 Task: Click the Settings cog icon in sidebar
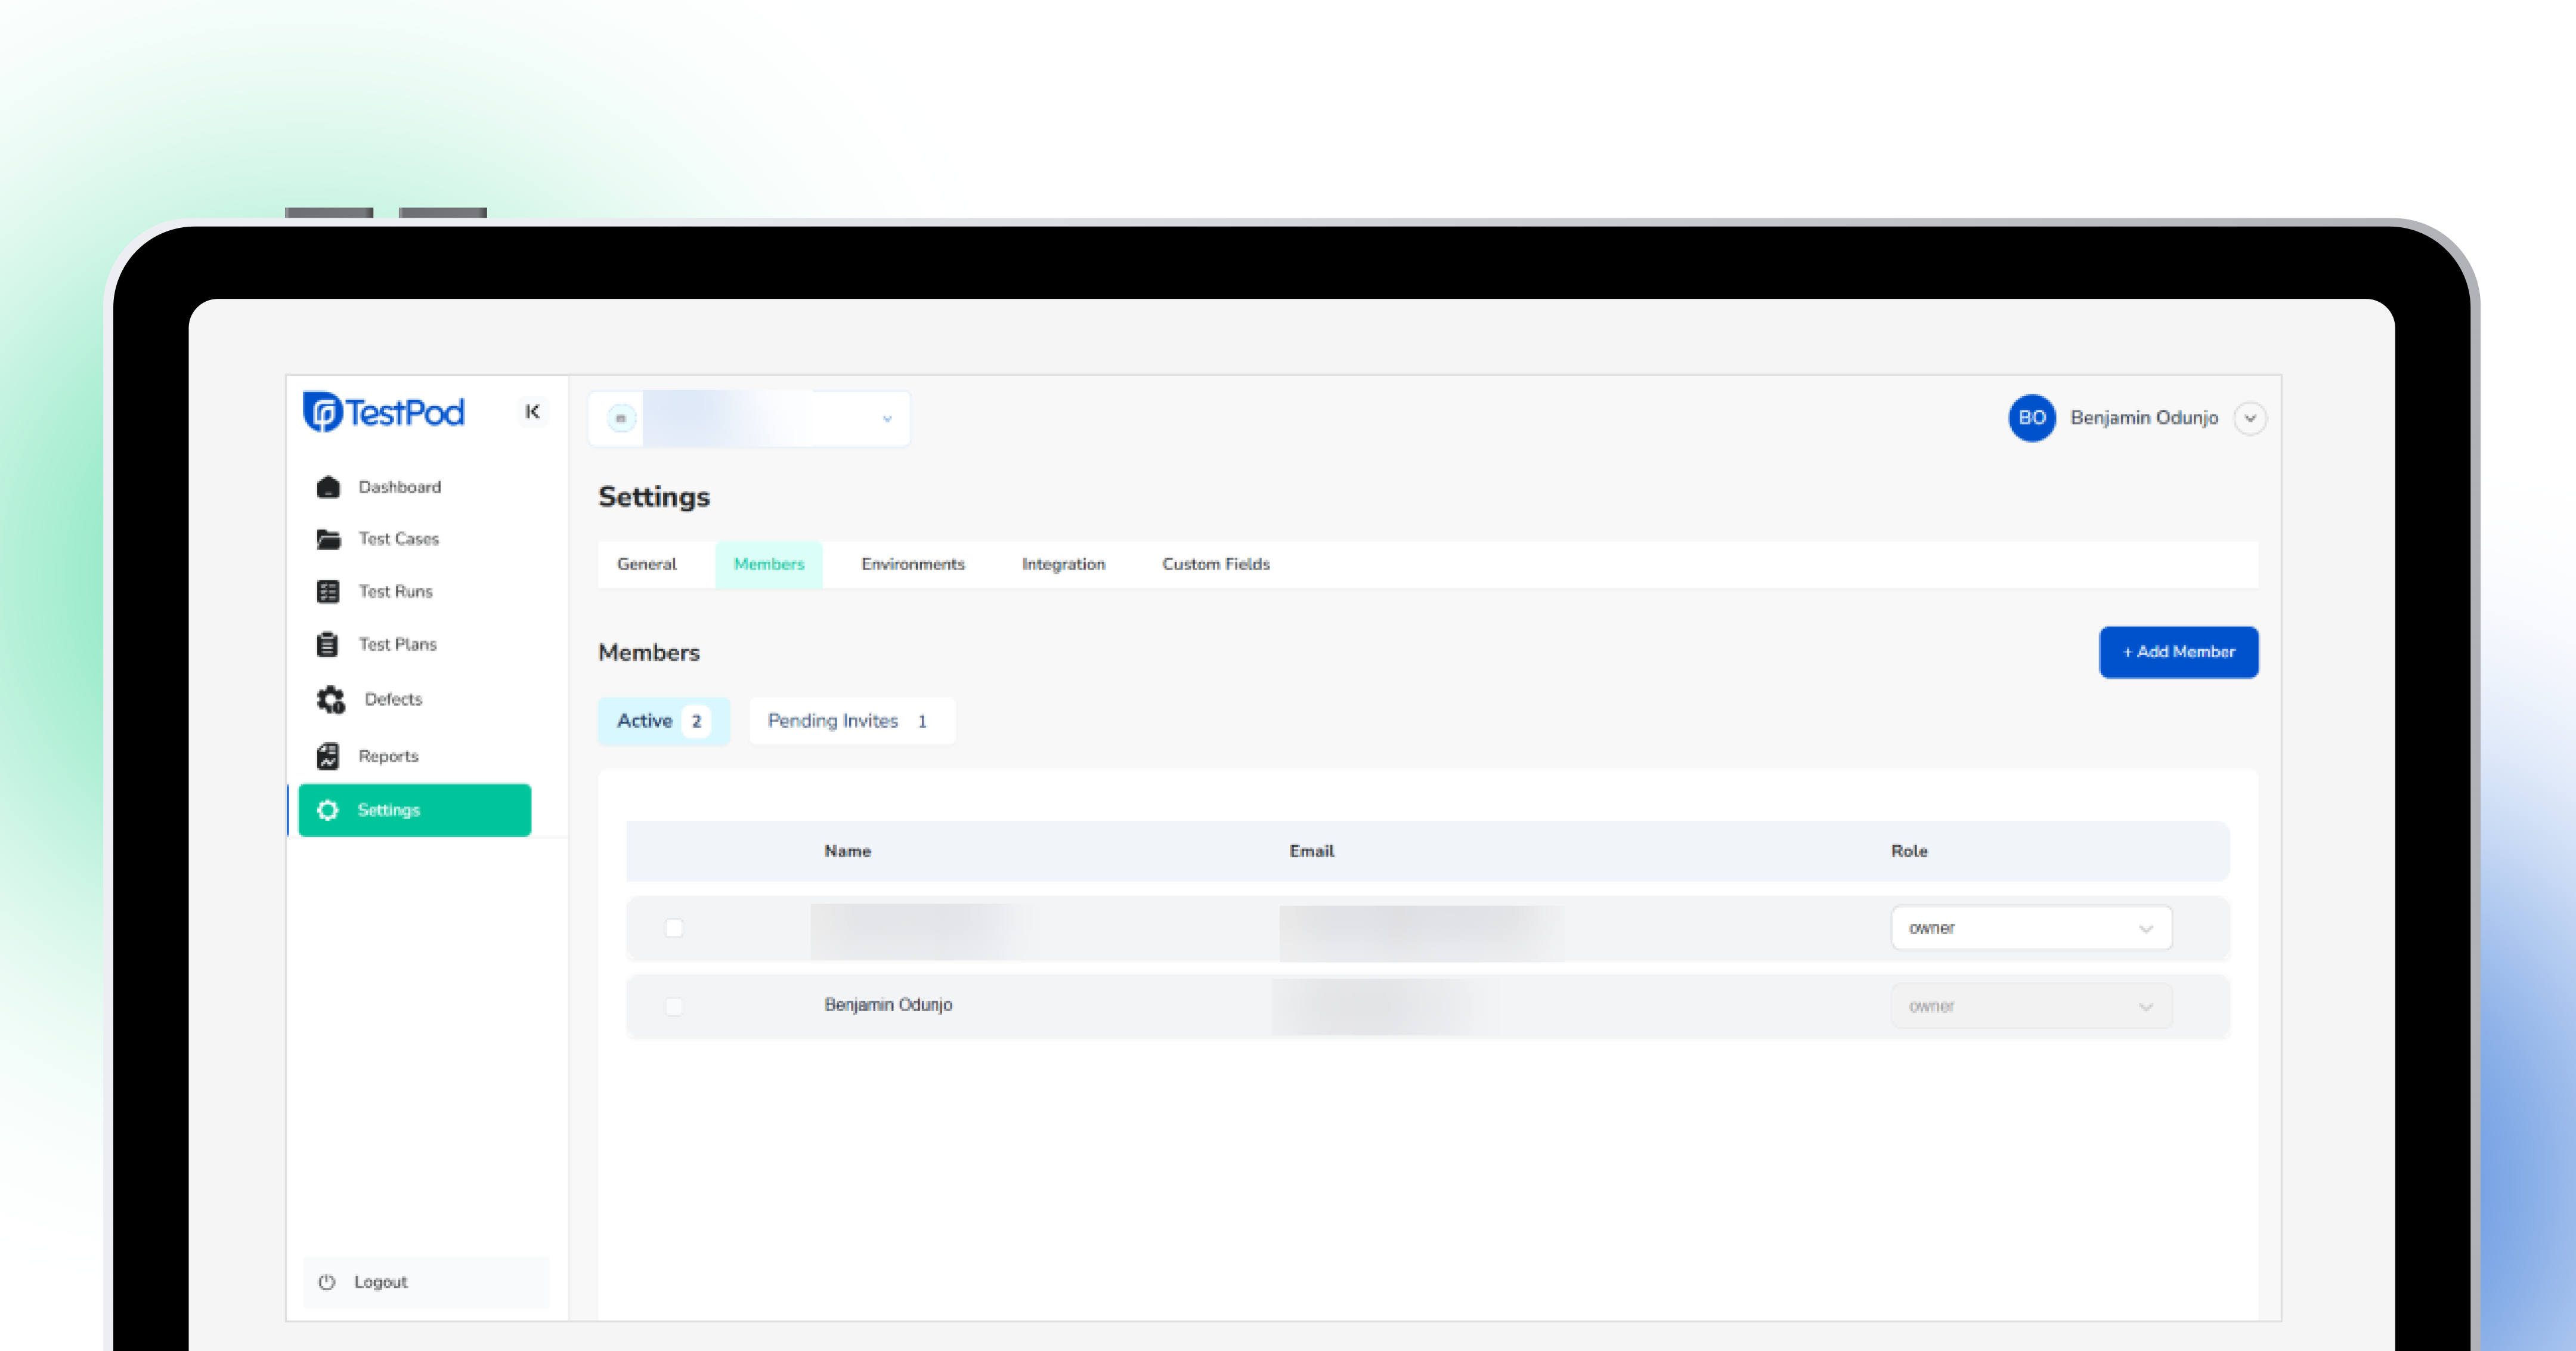point(328,810)
